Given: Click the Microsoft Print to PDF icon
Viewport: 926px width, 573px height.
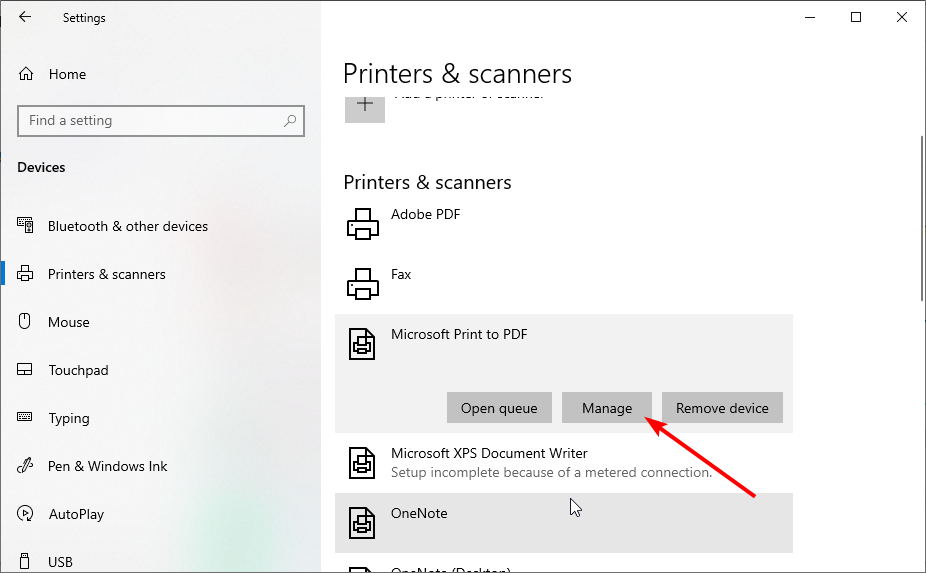Looking at the screenshot, I should point(362,344).
